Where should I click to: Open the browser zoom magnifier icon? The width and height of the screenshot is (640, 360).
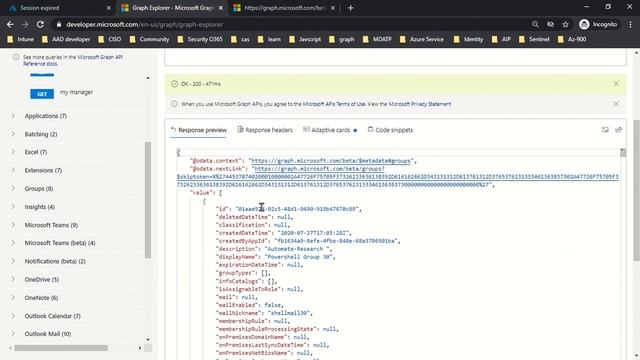(x=535, y=24)
